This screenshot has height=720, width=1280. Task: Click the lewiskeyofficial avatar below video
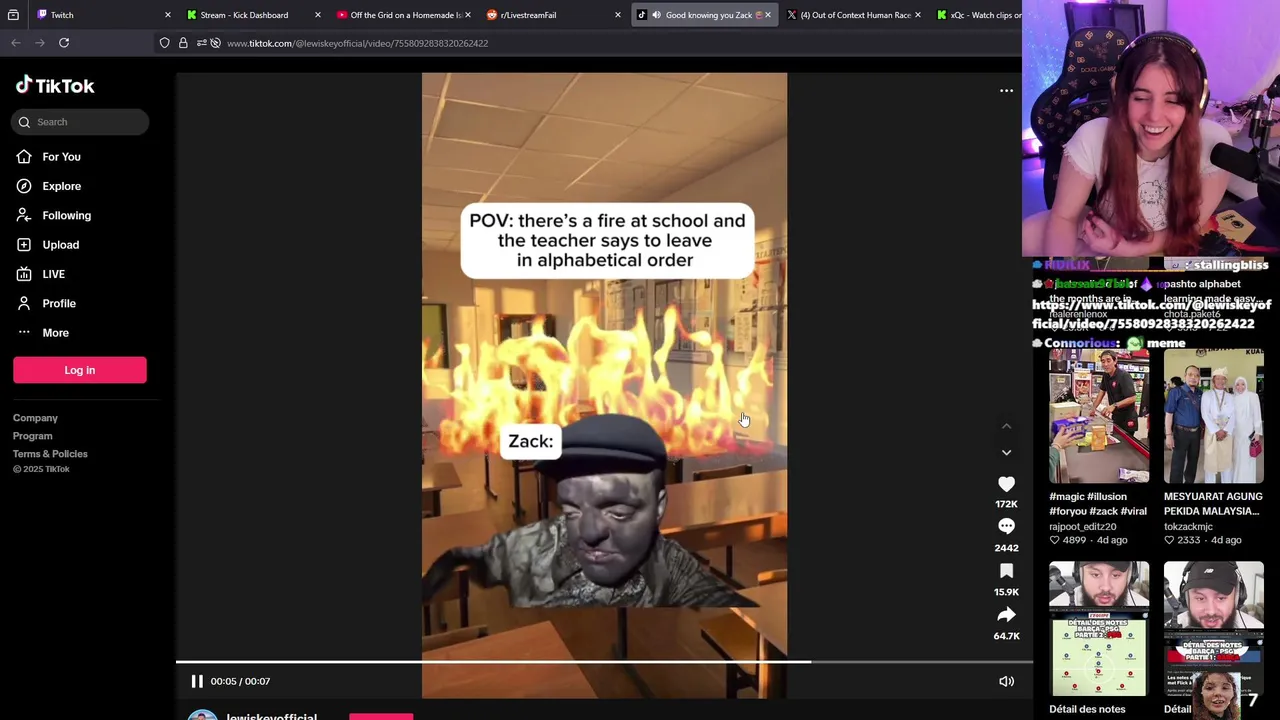tap(202, 714)
